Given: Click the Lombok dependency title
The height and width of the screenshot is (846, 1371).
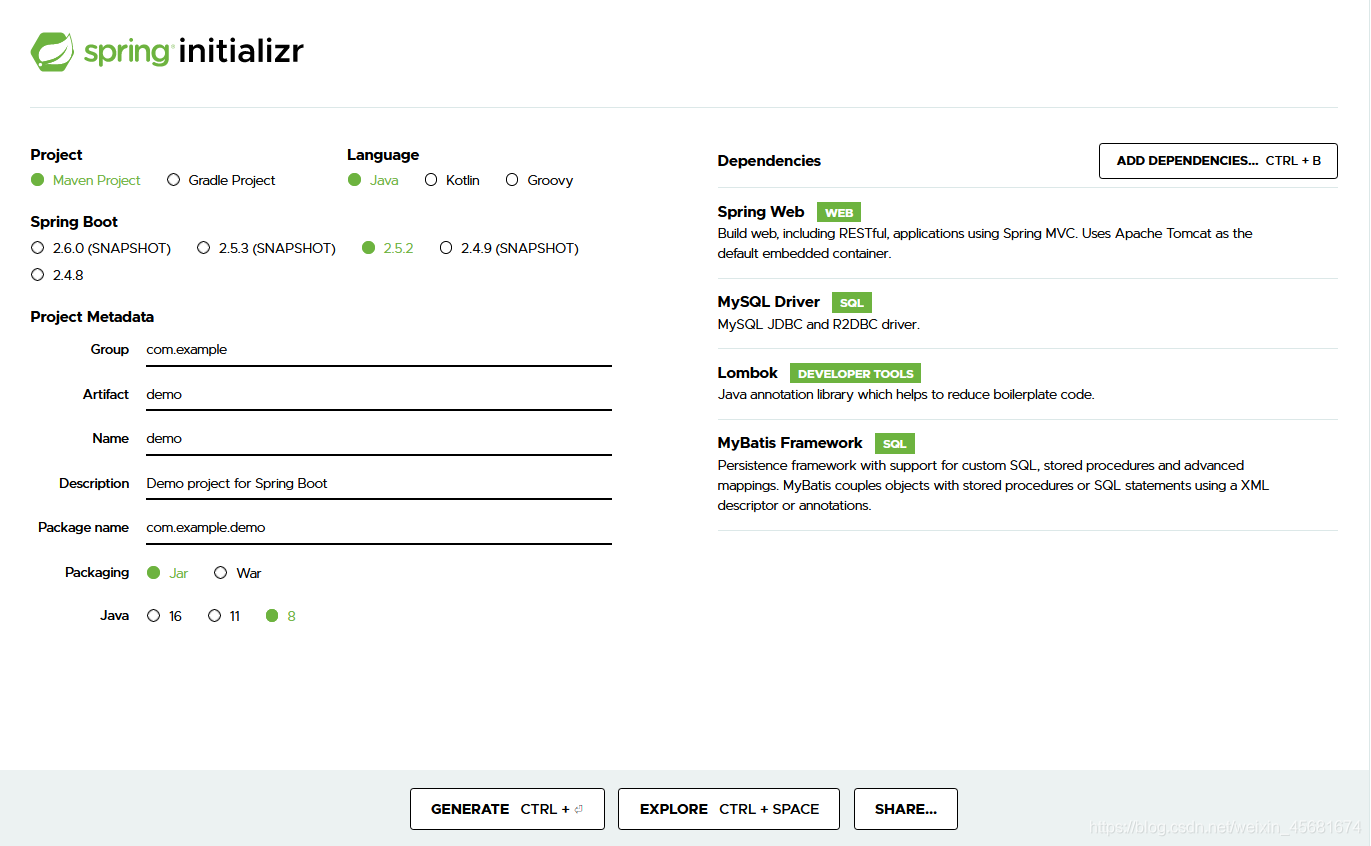Looking at the screenshot, I should click(748, 373).
